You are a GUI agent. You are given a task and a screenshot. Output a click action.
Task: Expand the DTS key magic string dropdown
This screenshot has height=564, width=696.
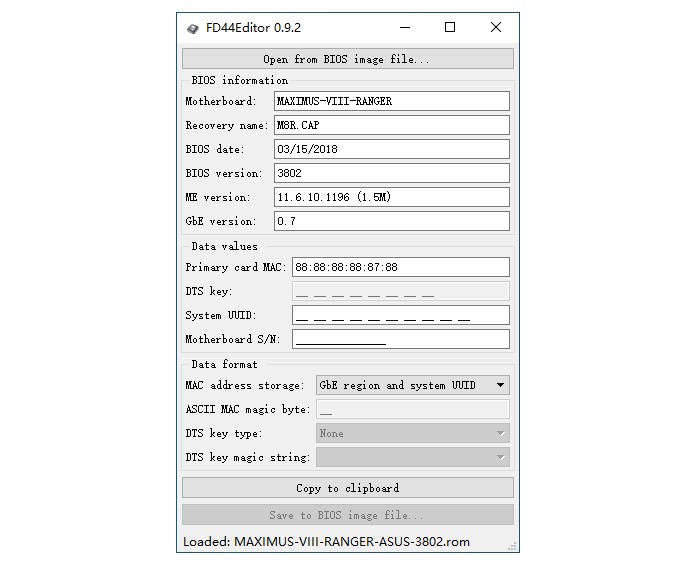(412, 457)
